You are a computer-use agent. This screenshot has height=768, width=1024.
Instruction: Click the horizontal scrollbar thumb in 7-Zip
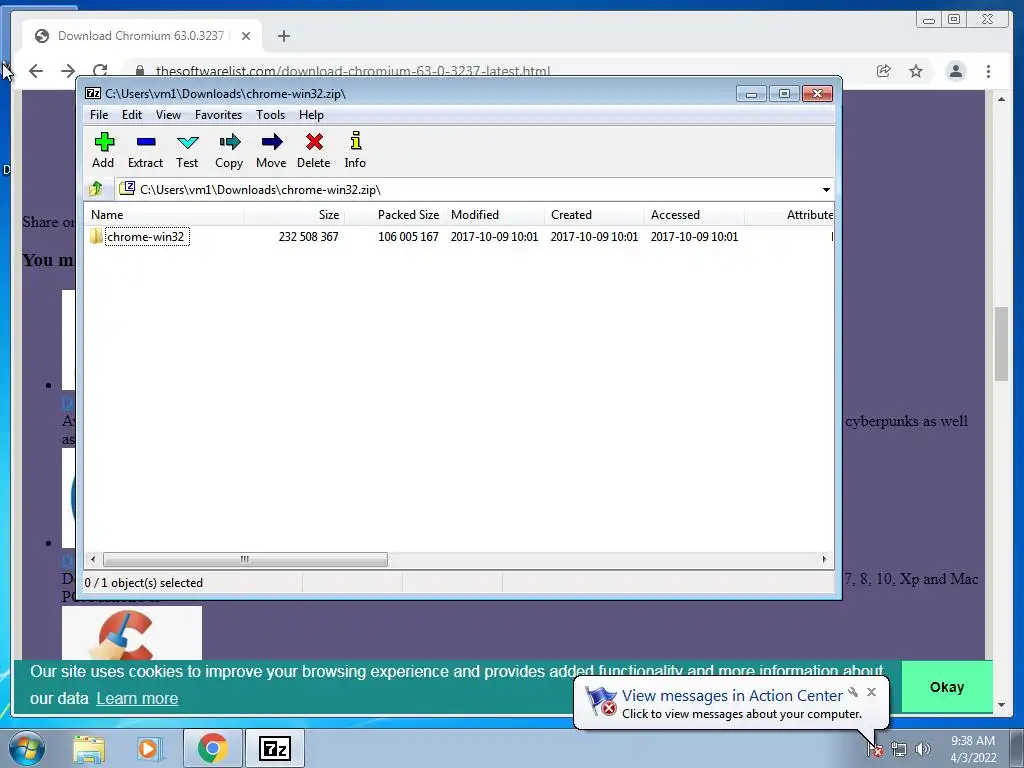[245, 560]
